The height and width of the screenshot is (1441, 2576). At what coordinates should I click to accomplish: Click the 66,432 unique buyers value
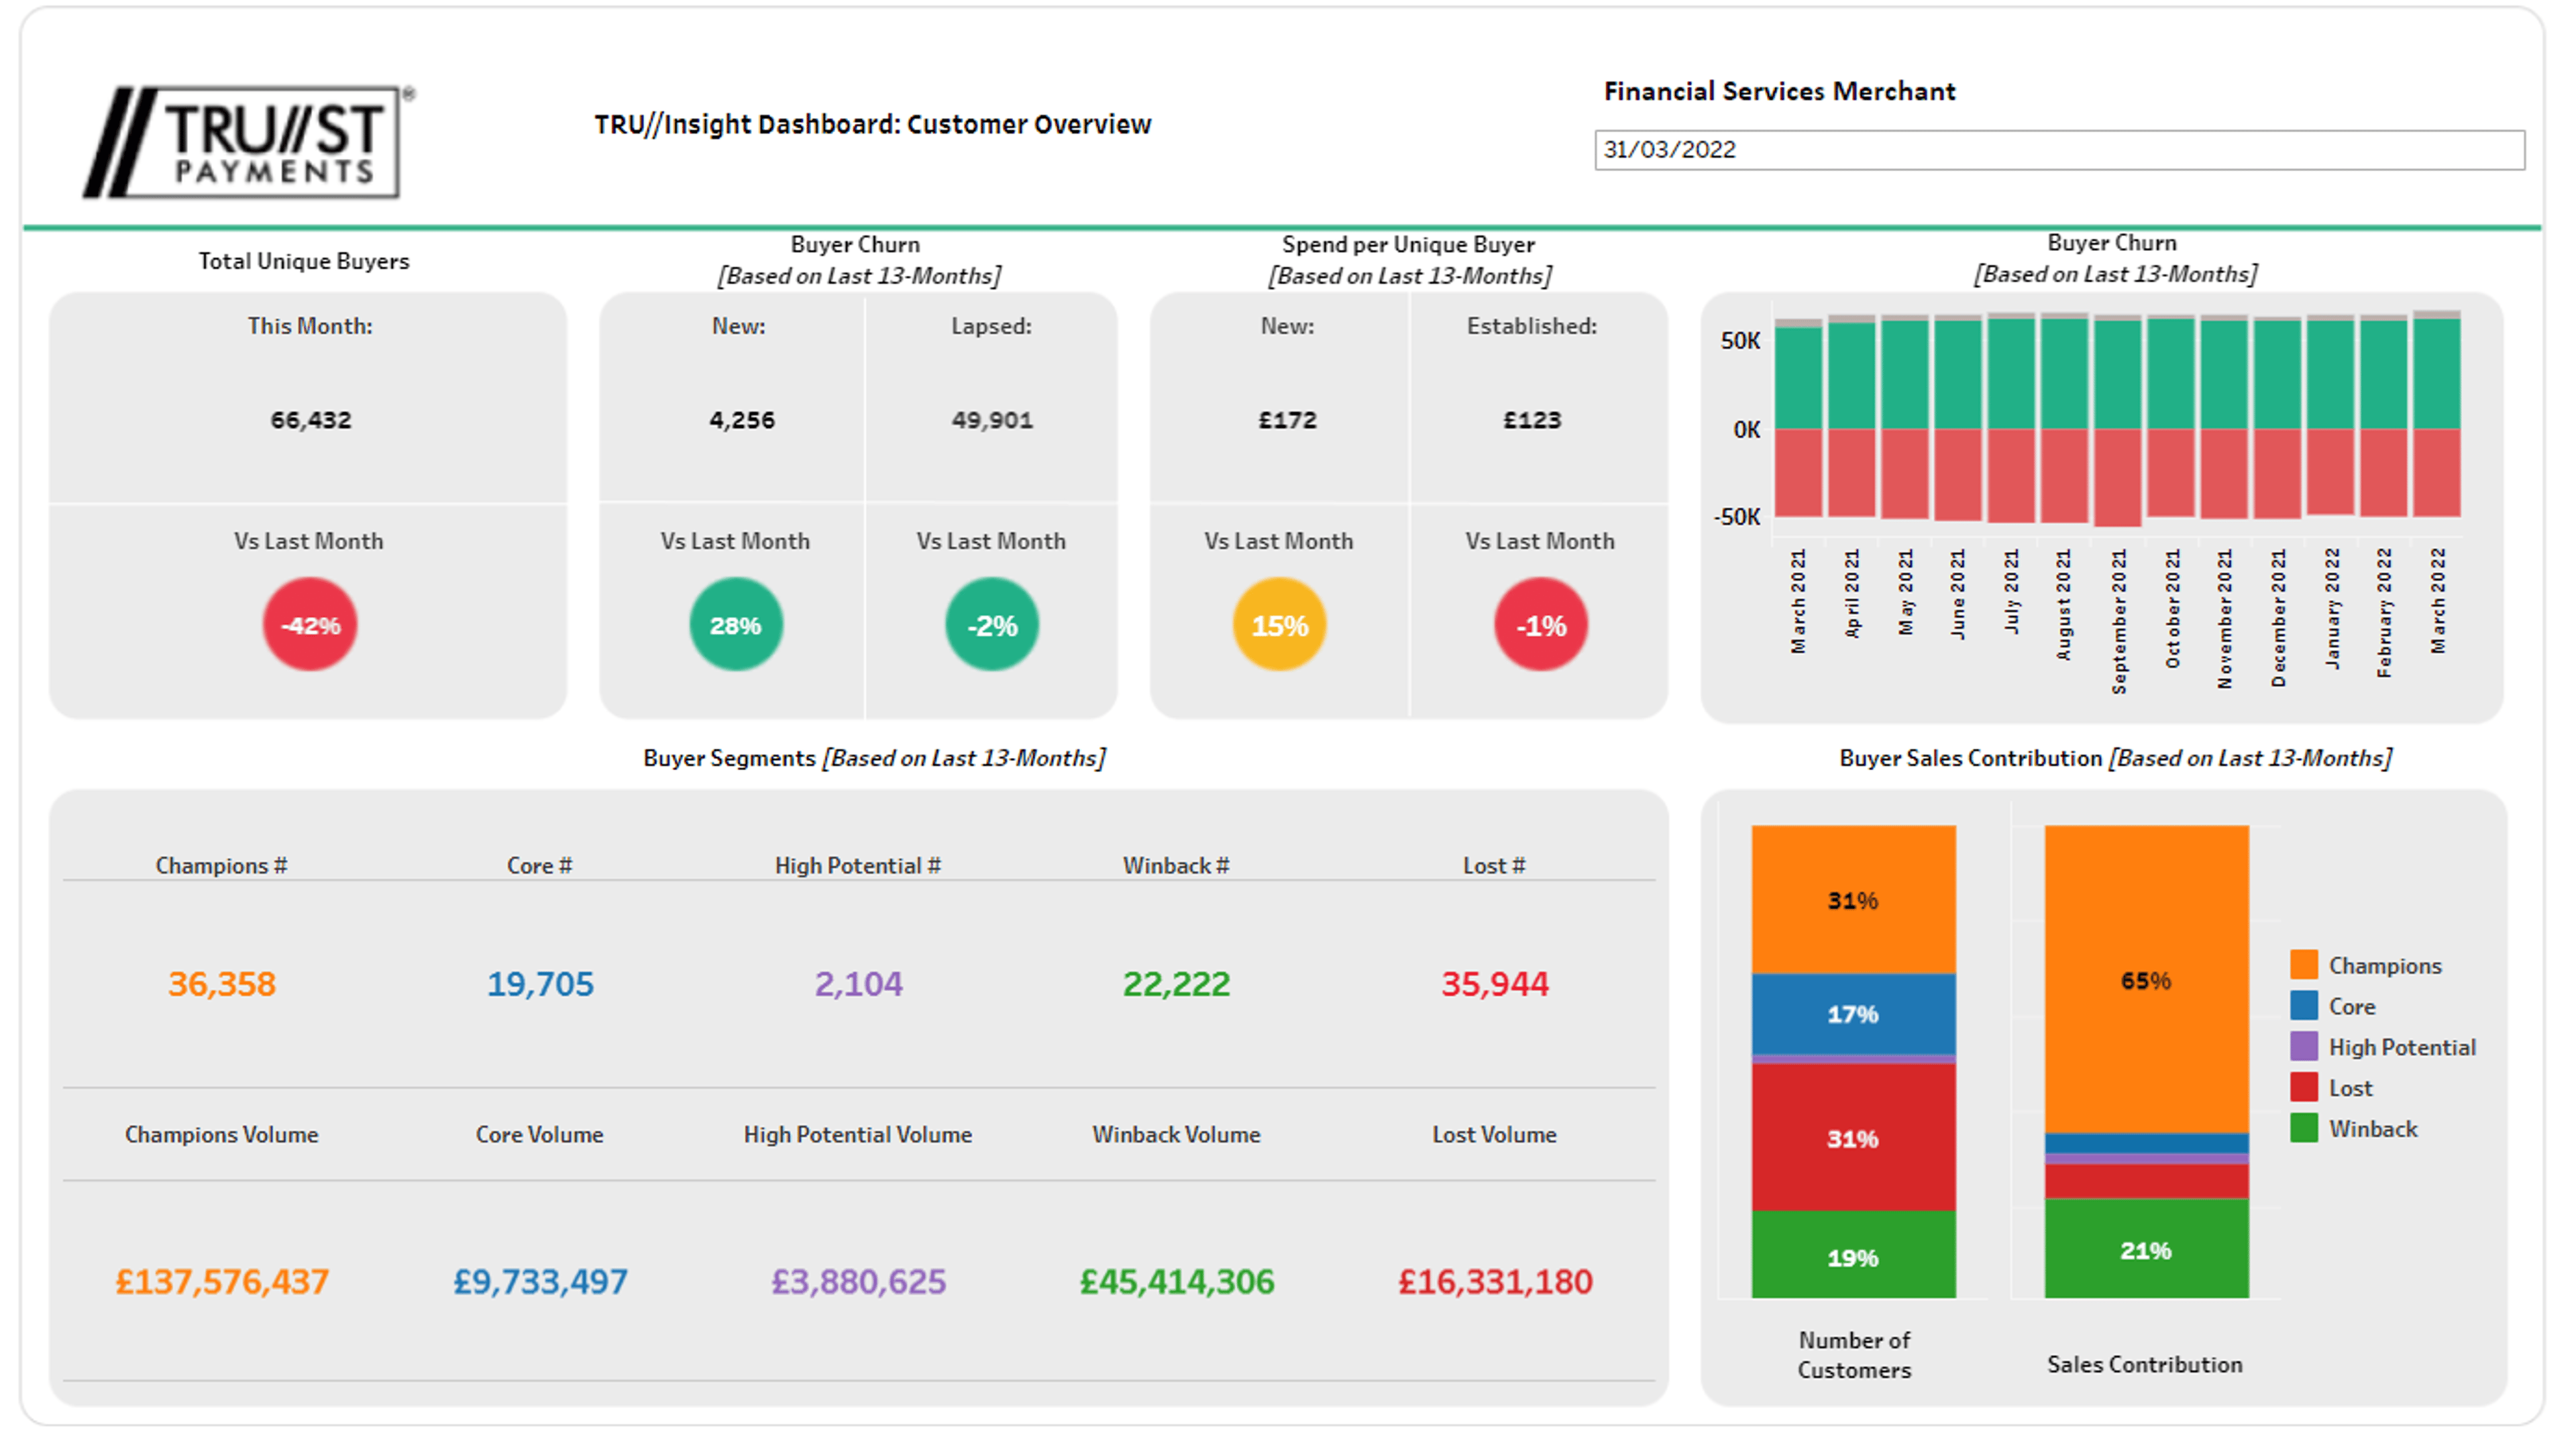click(310, 420)
